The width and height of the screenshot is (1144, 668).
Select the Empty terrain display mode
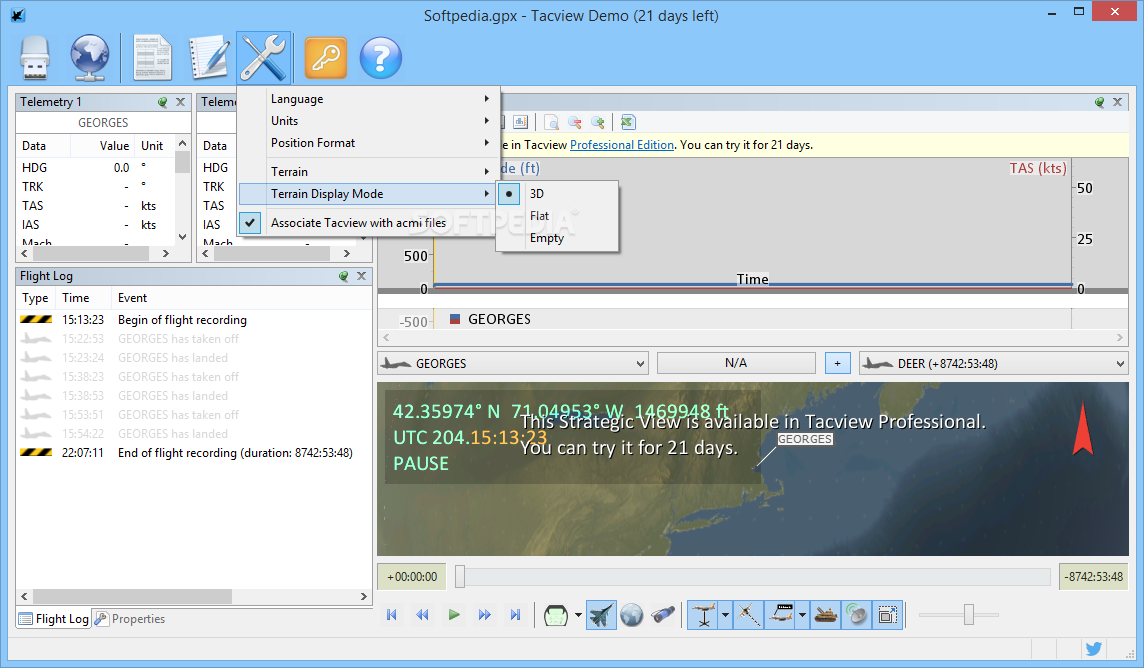[x=557, y=238]
